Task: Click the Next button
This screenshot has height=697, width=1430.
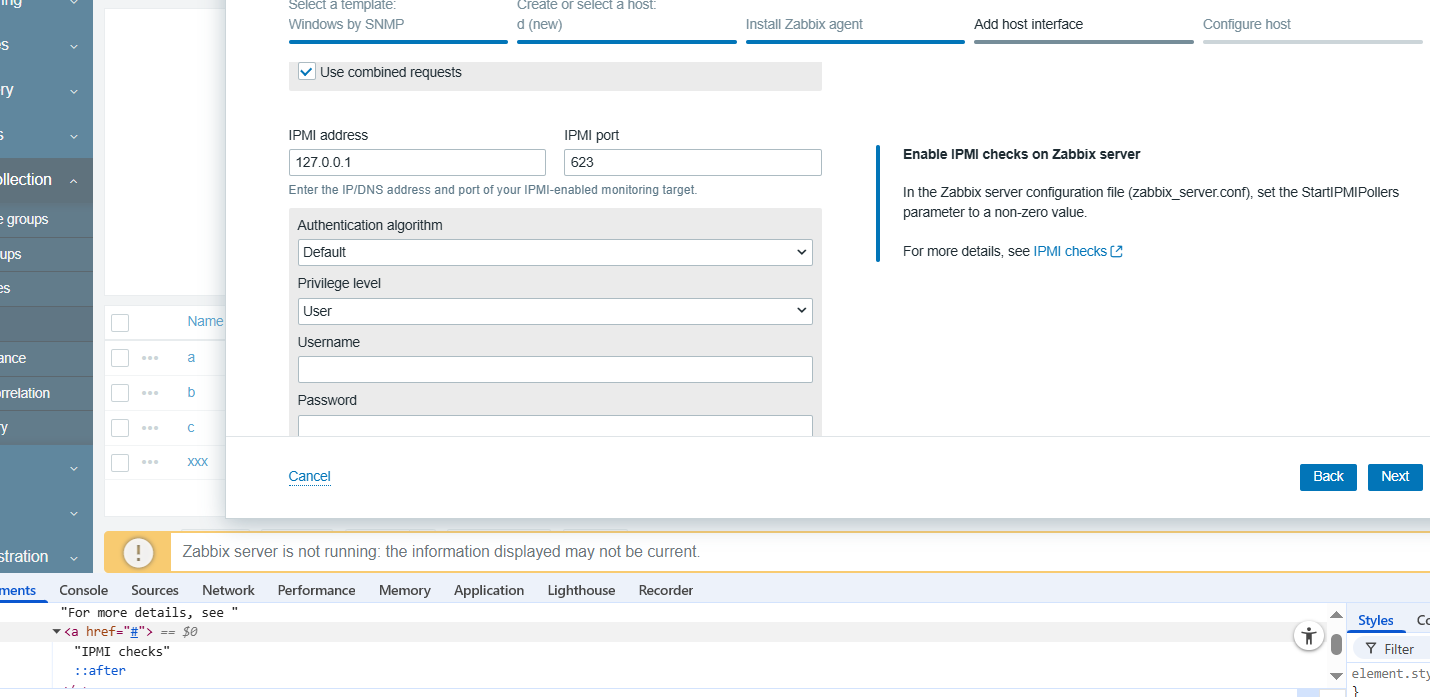Action: coord(1395,477)
